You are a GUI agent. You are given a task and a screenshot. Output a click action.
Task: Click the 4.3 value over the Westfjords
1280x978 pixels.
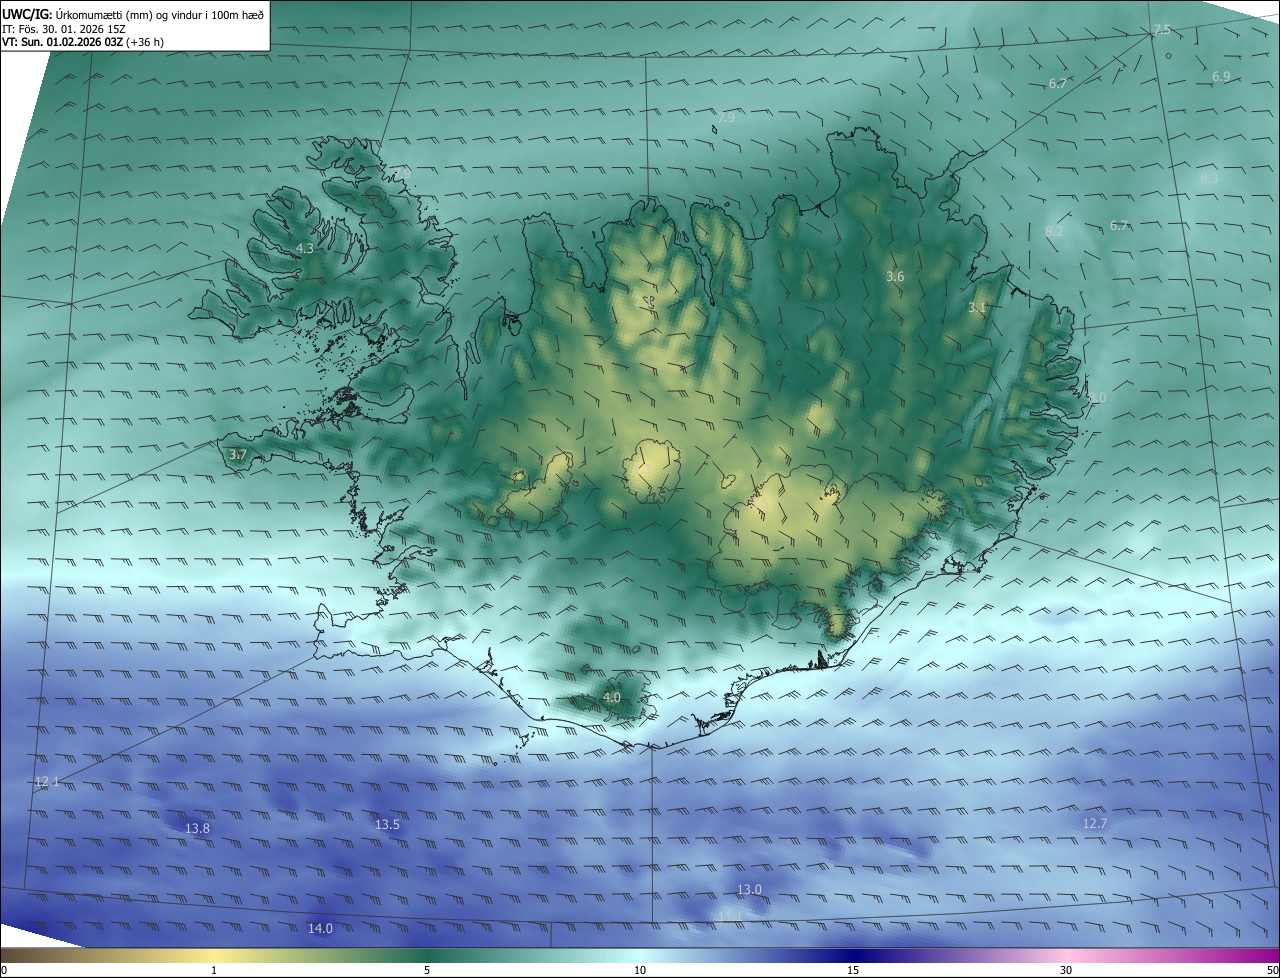coord(305,248)
